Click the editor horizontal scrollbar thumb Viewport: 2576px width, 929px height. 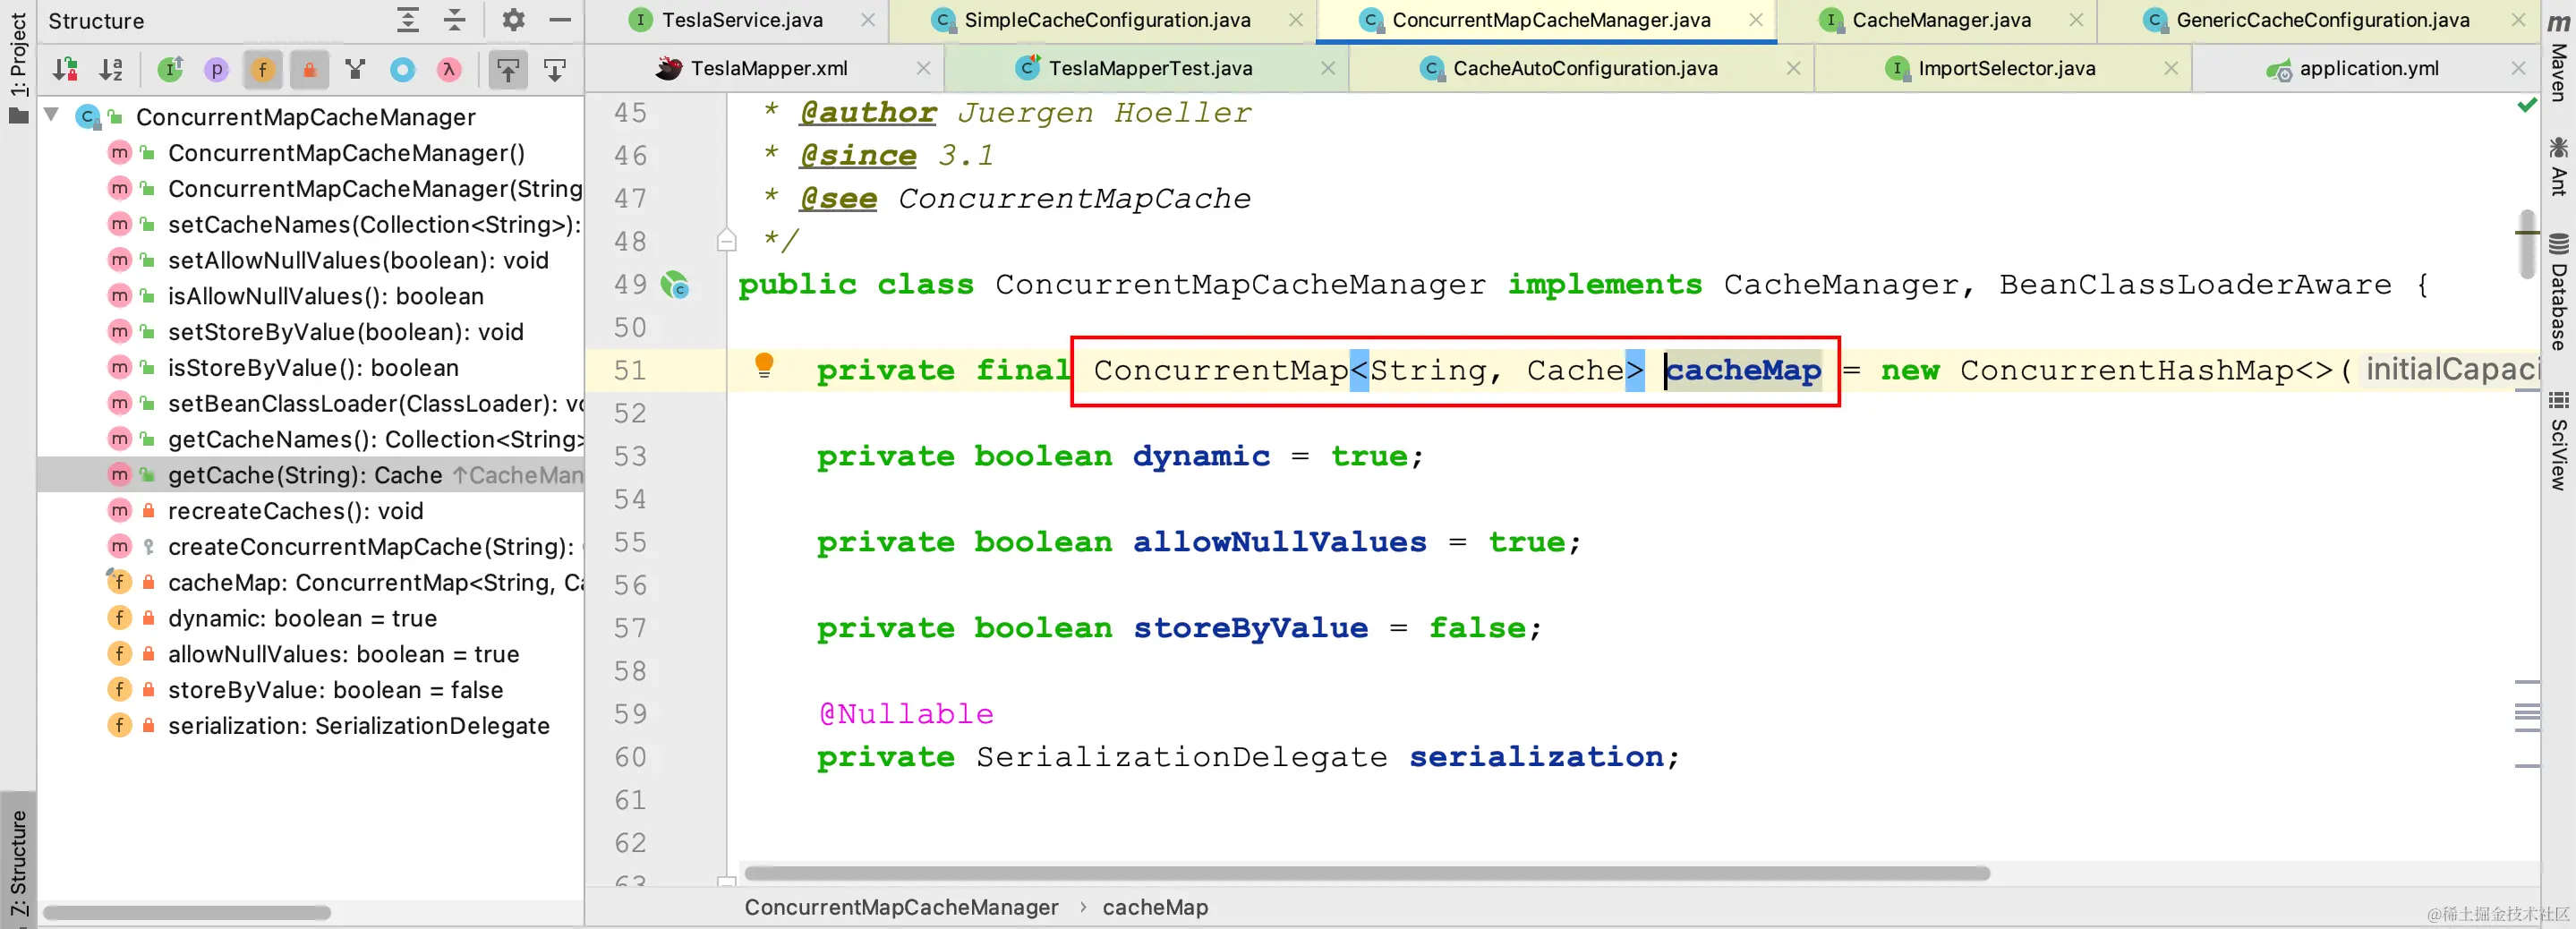tap(1367, 873)
